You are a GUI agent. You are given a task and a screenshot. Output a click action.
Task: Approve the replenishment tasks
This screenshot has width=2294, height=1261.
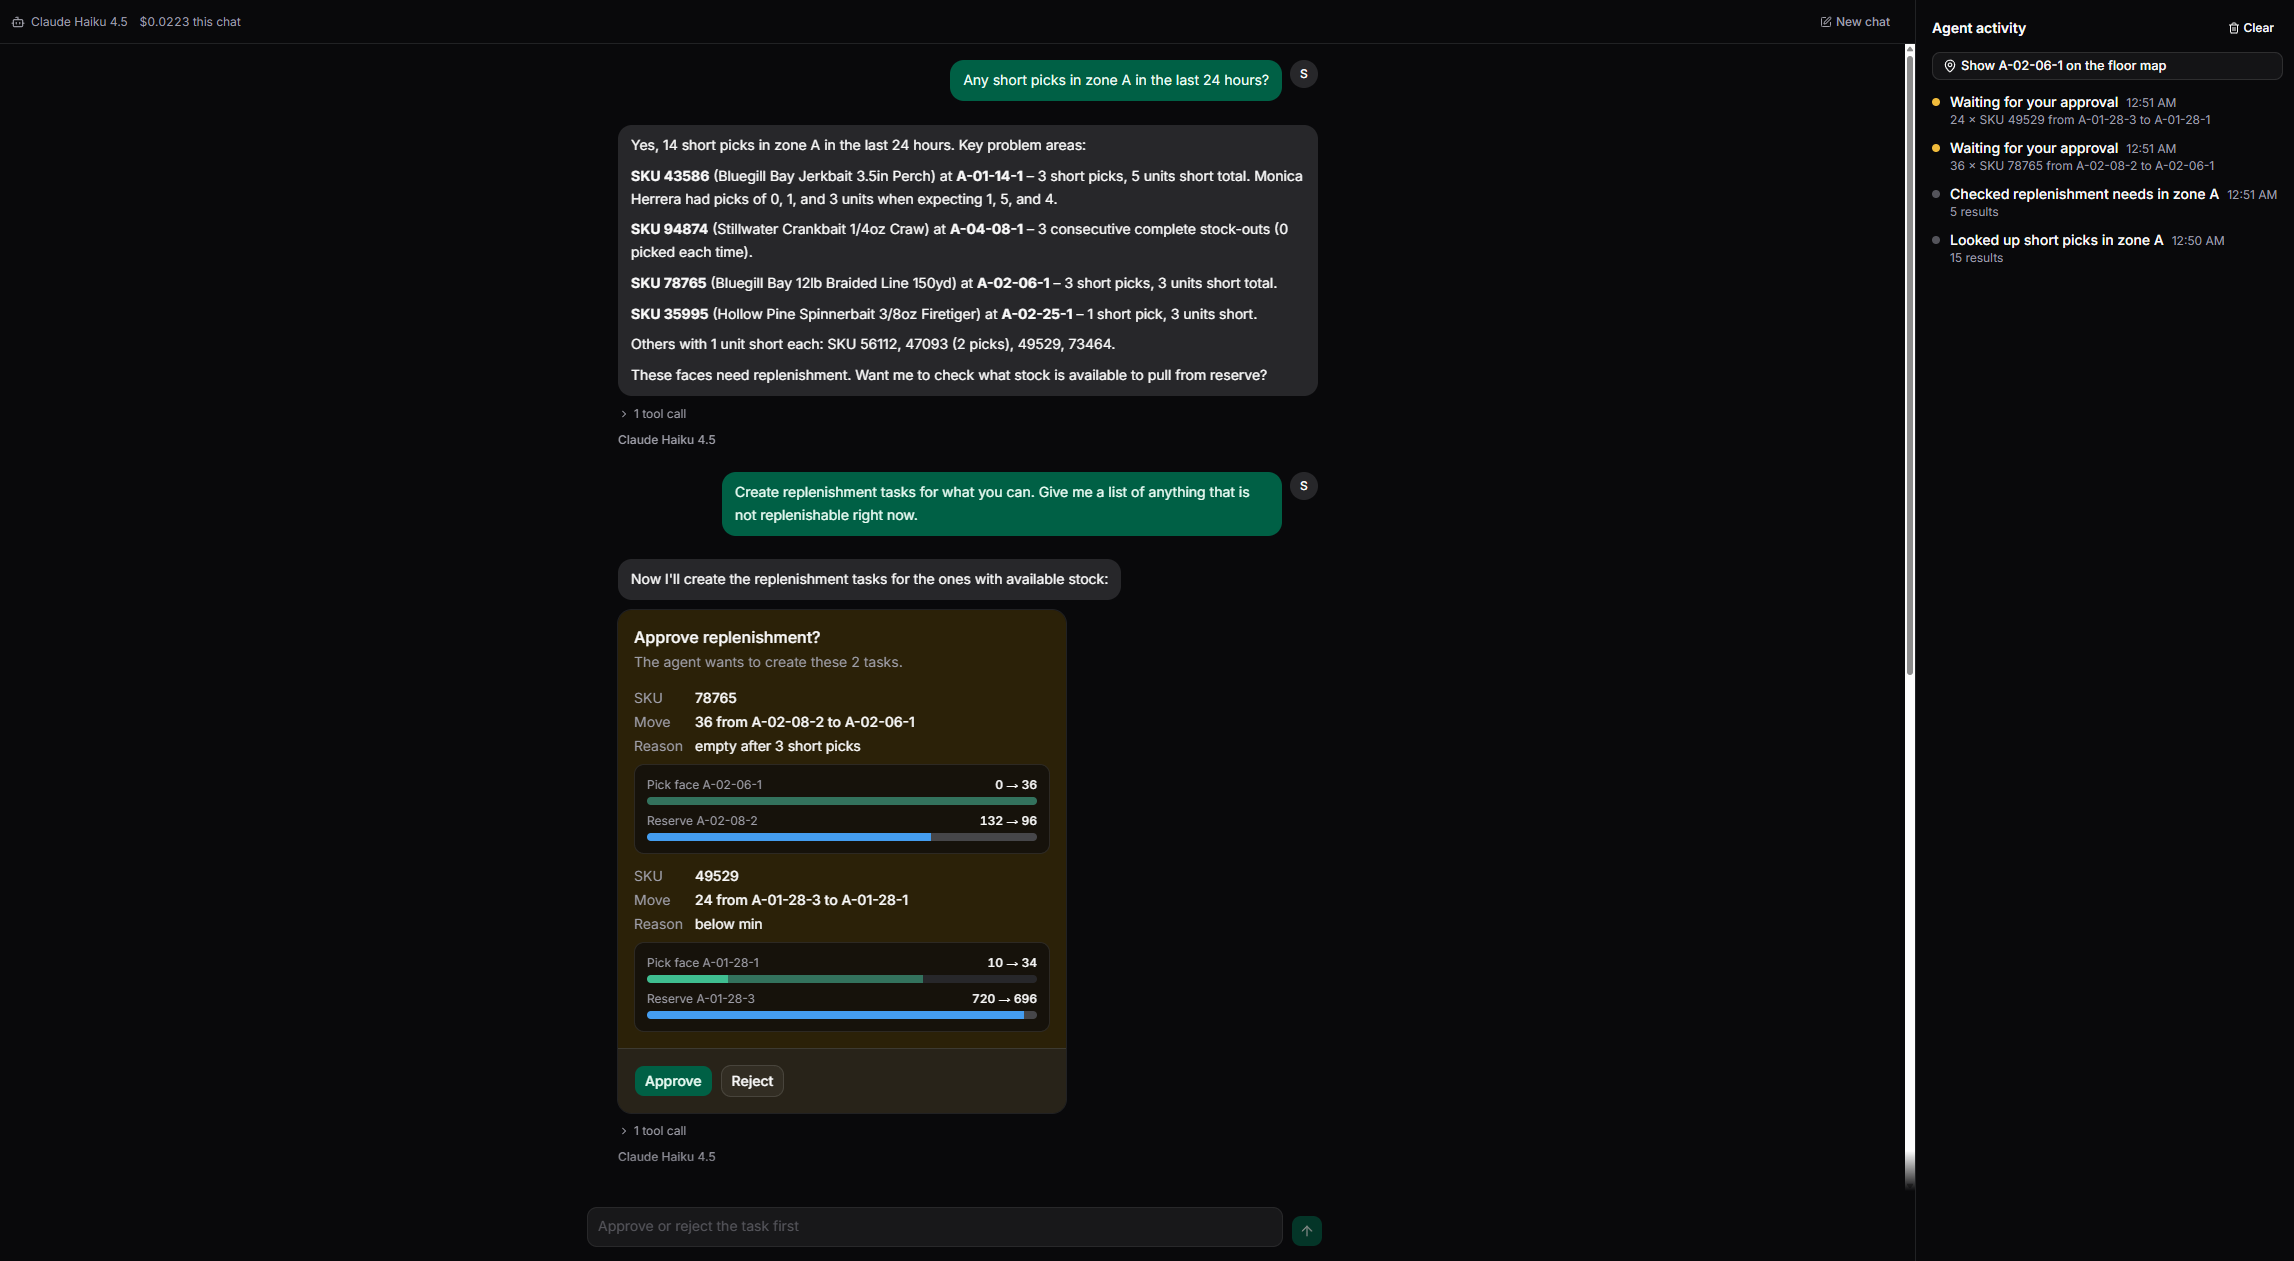[673, 1081]
